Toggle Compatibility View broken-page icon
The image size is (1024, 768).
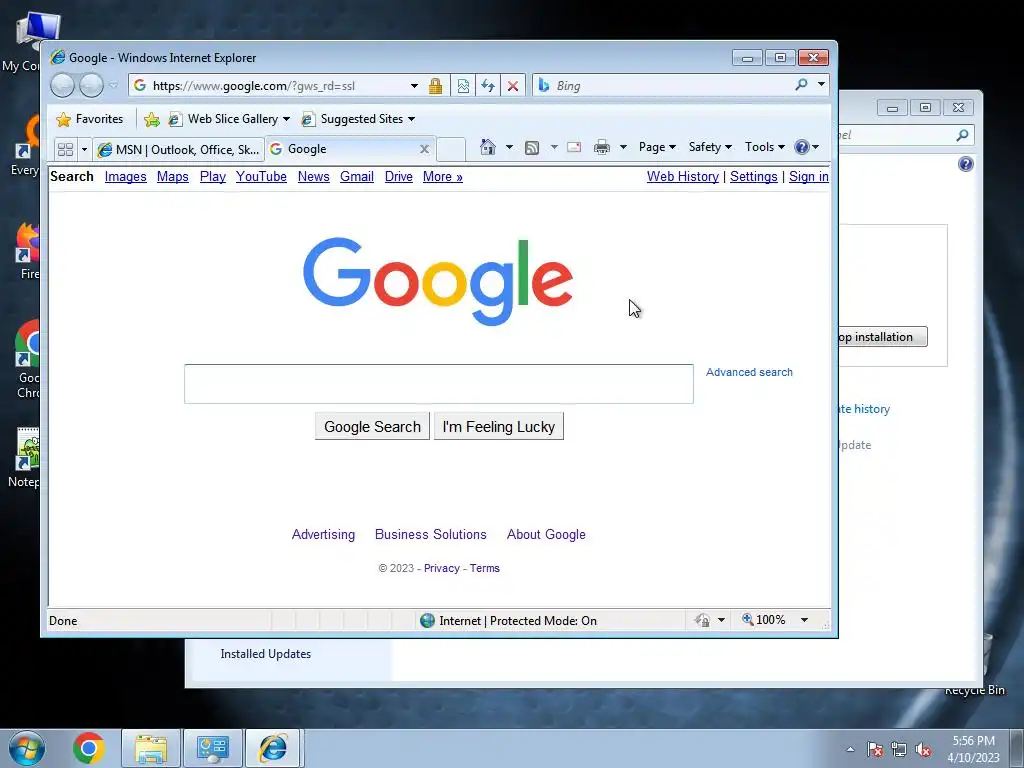(463, 86)
